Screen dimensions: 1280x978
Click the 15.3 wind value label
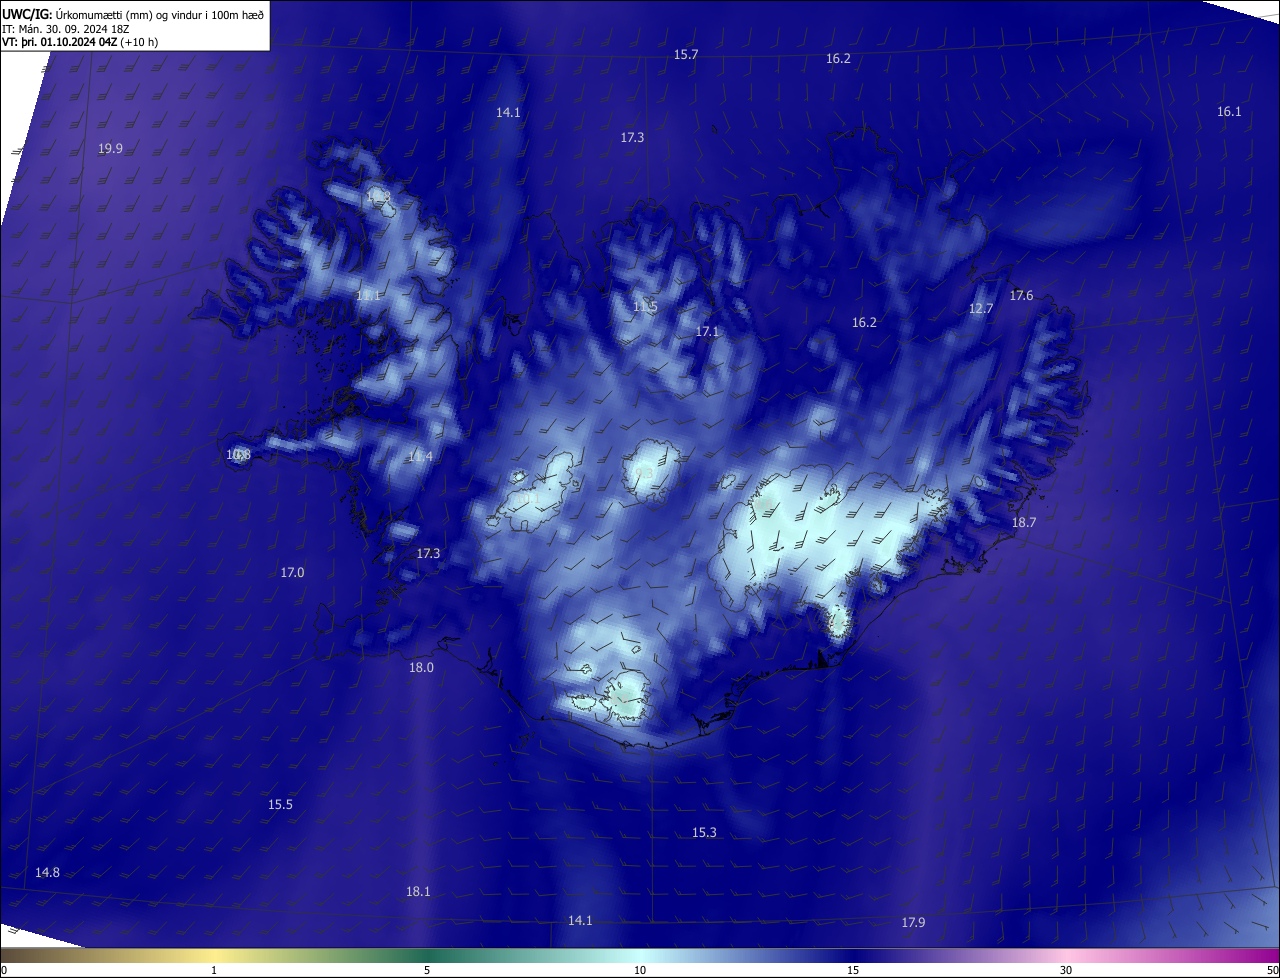[x=704, y=833]
